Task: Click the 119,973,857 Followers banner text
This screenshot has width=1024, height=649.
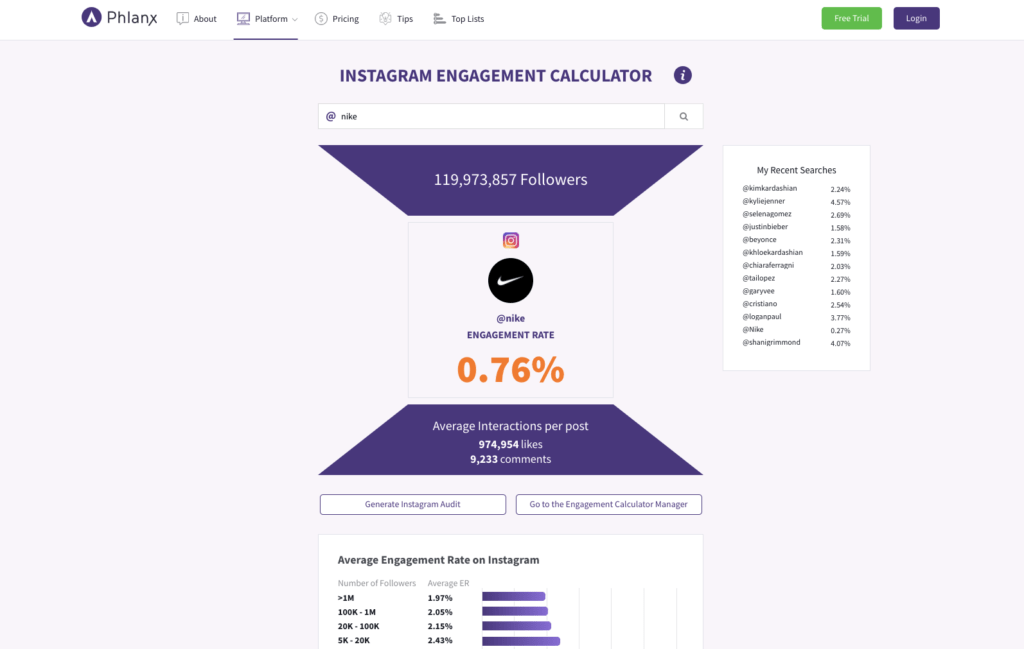Action: pyautogui.click(x=511, y=180)
